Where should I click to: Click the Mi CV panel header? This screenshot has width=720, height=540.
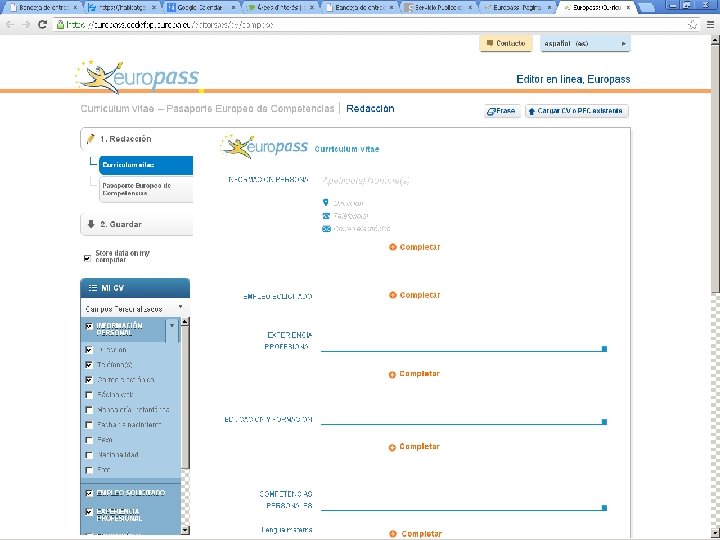click(x=135, y=288)
